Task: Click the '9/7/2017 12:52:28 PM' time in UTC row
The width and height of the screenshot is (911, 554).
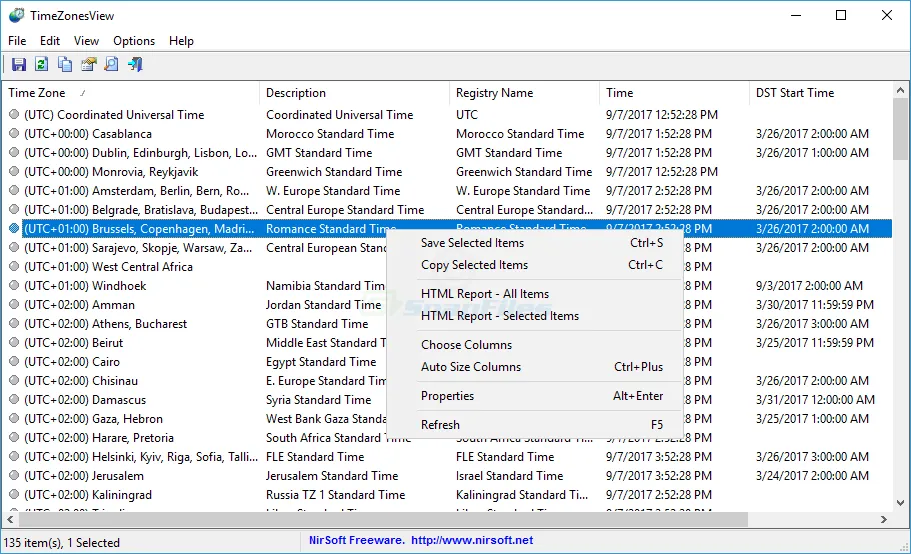Action: tap(662, 114)
